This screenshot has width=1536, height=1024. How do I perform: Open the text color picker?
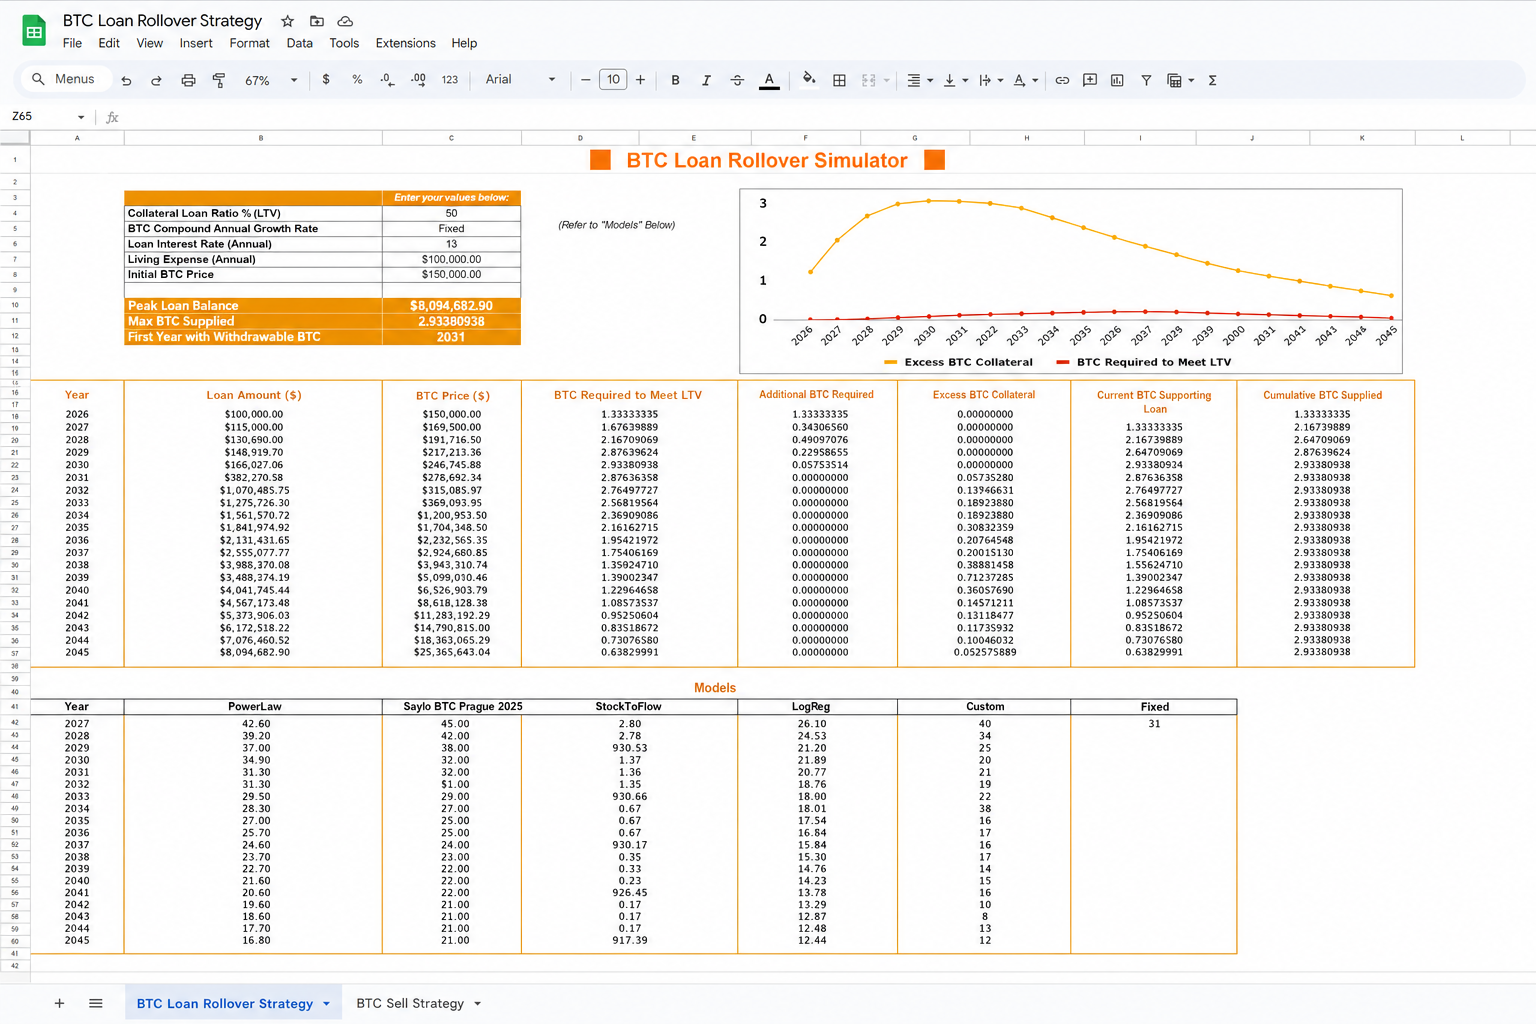769,80
